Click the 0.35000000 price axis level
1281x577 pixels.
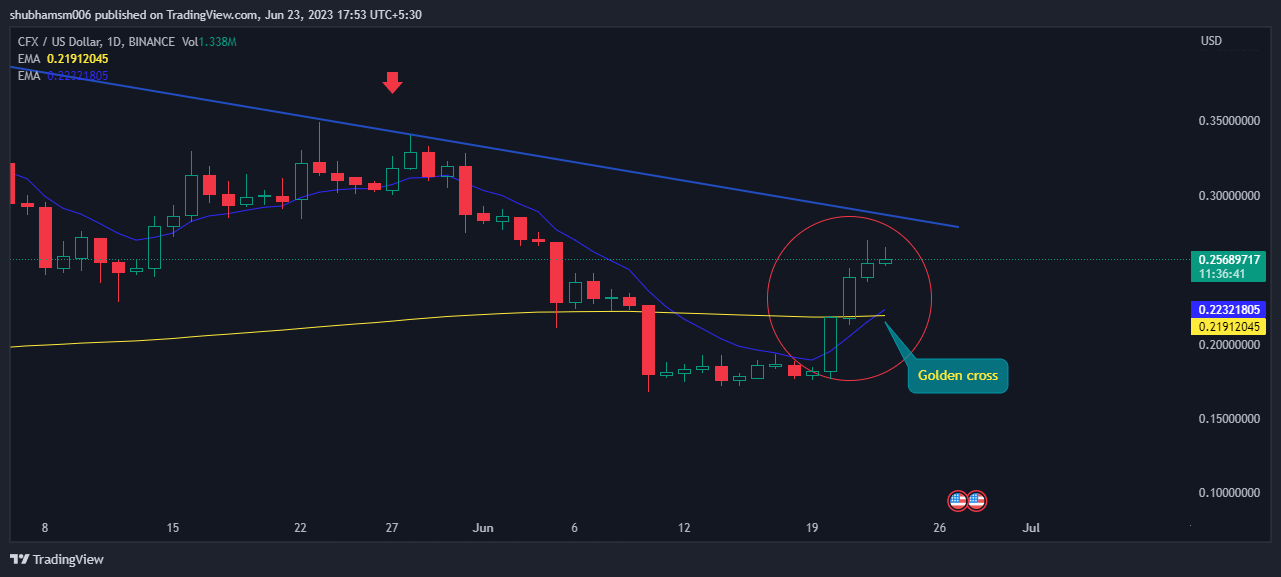(1229, 121)
